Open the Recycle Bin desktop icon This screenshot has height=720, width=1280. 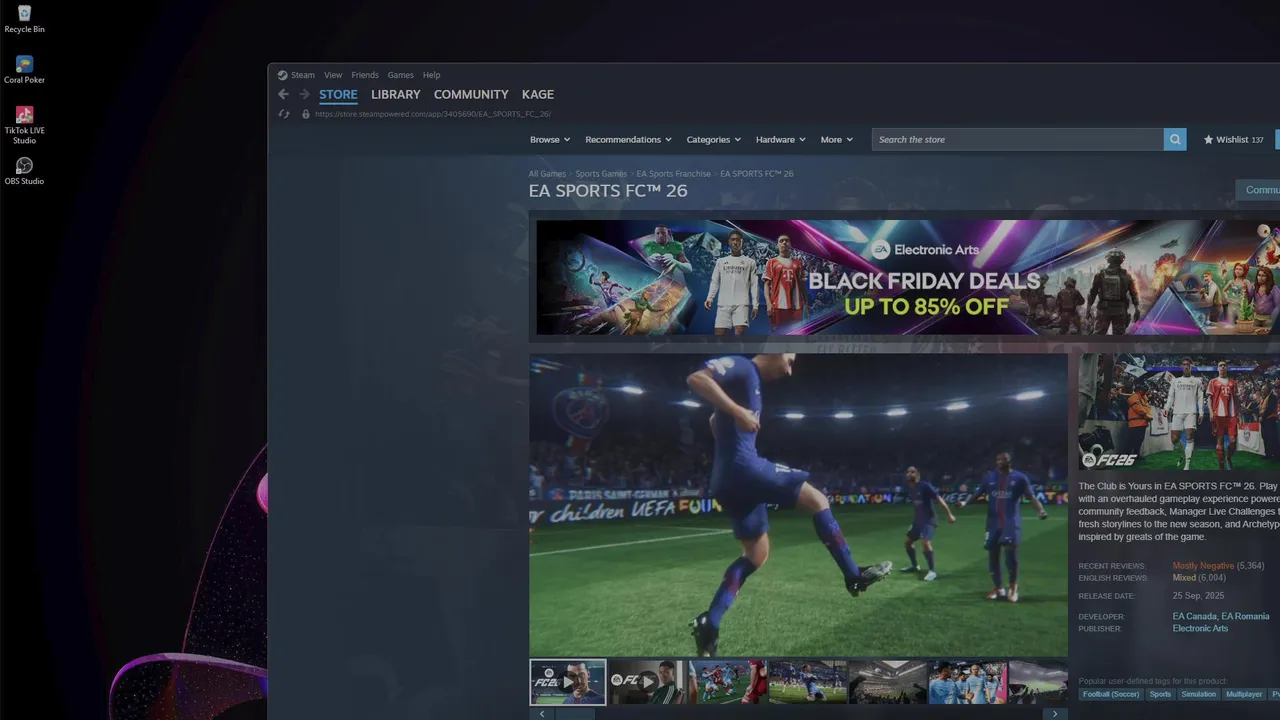(24, 19)
